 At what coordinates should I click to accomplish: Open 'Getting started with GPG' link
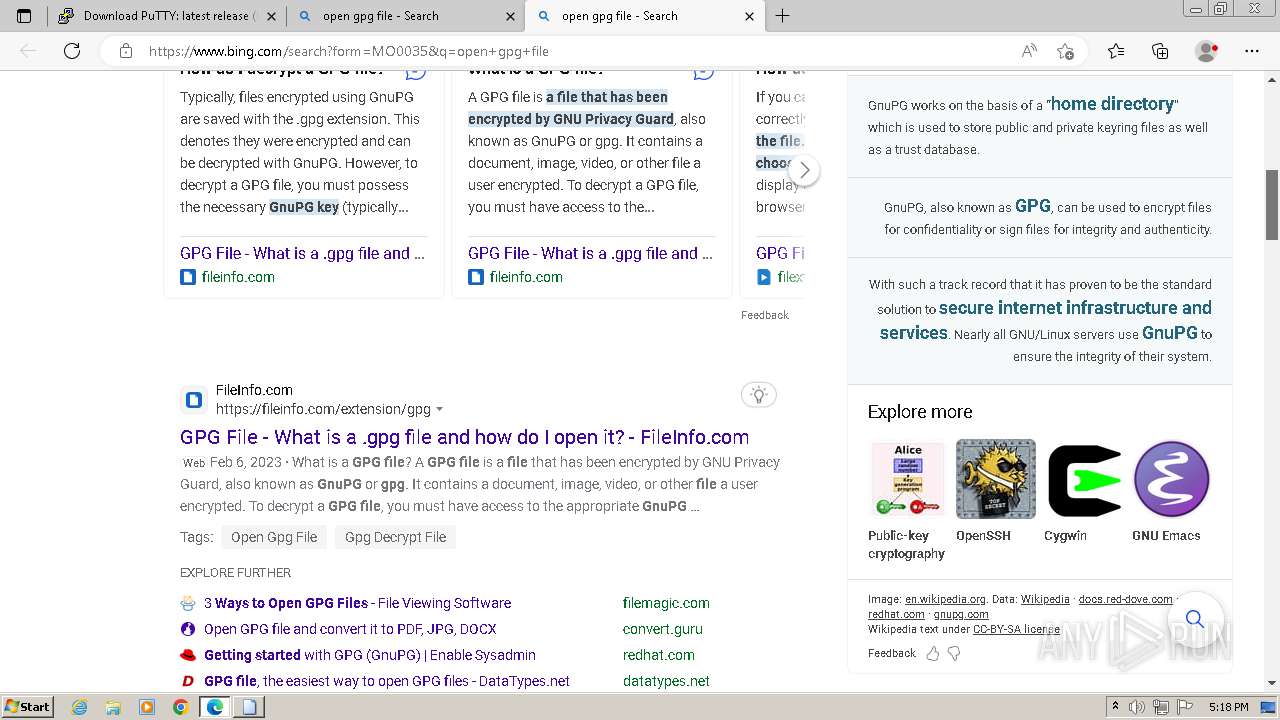point(370,655)
